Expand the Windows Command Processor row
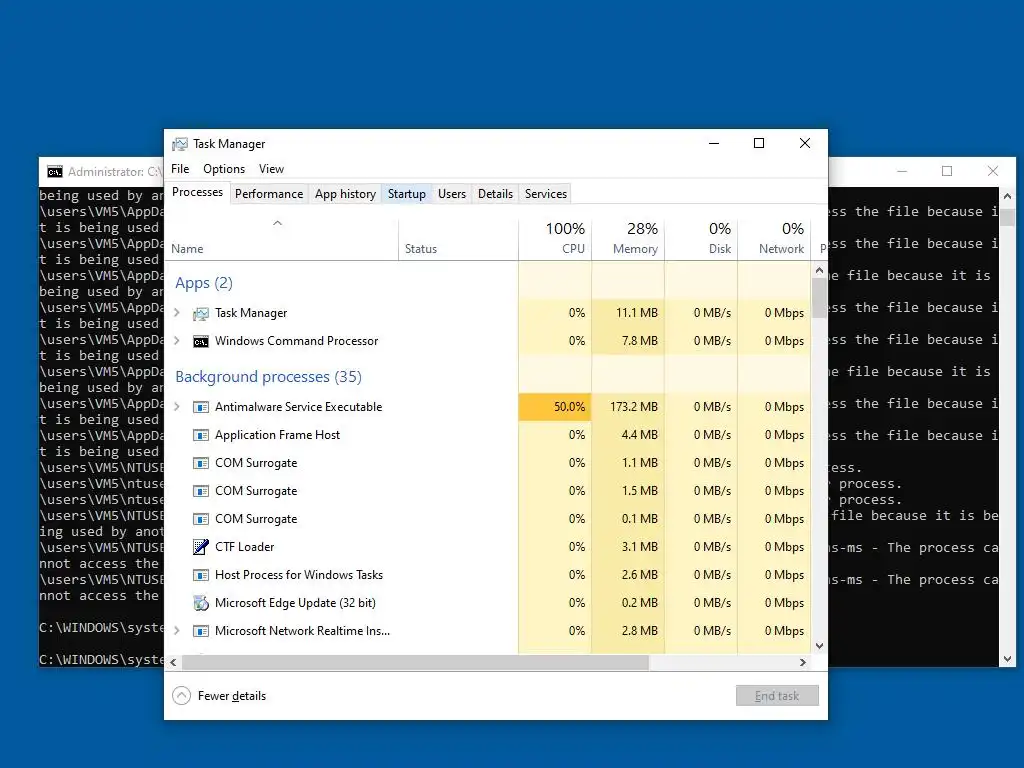The width and height of the screenshot is (1024, 768). [177, 341]
